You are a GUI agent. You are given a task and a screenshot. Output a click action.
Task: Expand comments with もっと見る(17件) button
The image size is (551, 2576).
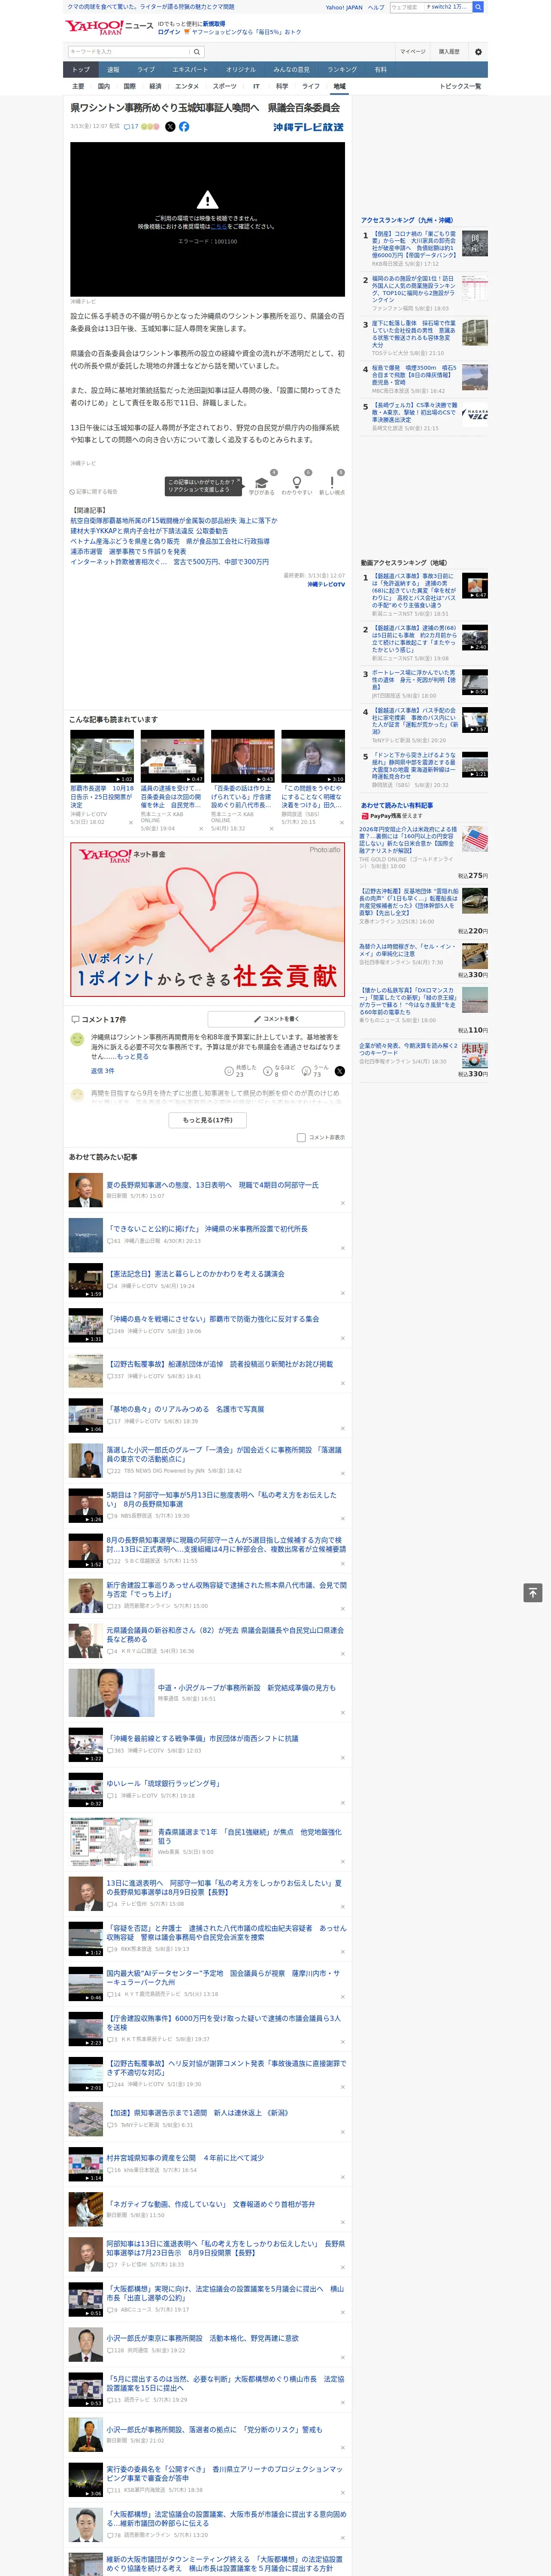click(208, 1120)
